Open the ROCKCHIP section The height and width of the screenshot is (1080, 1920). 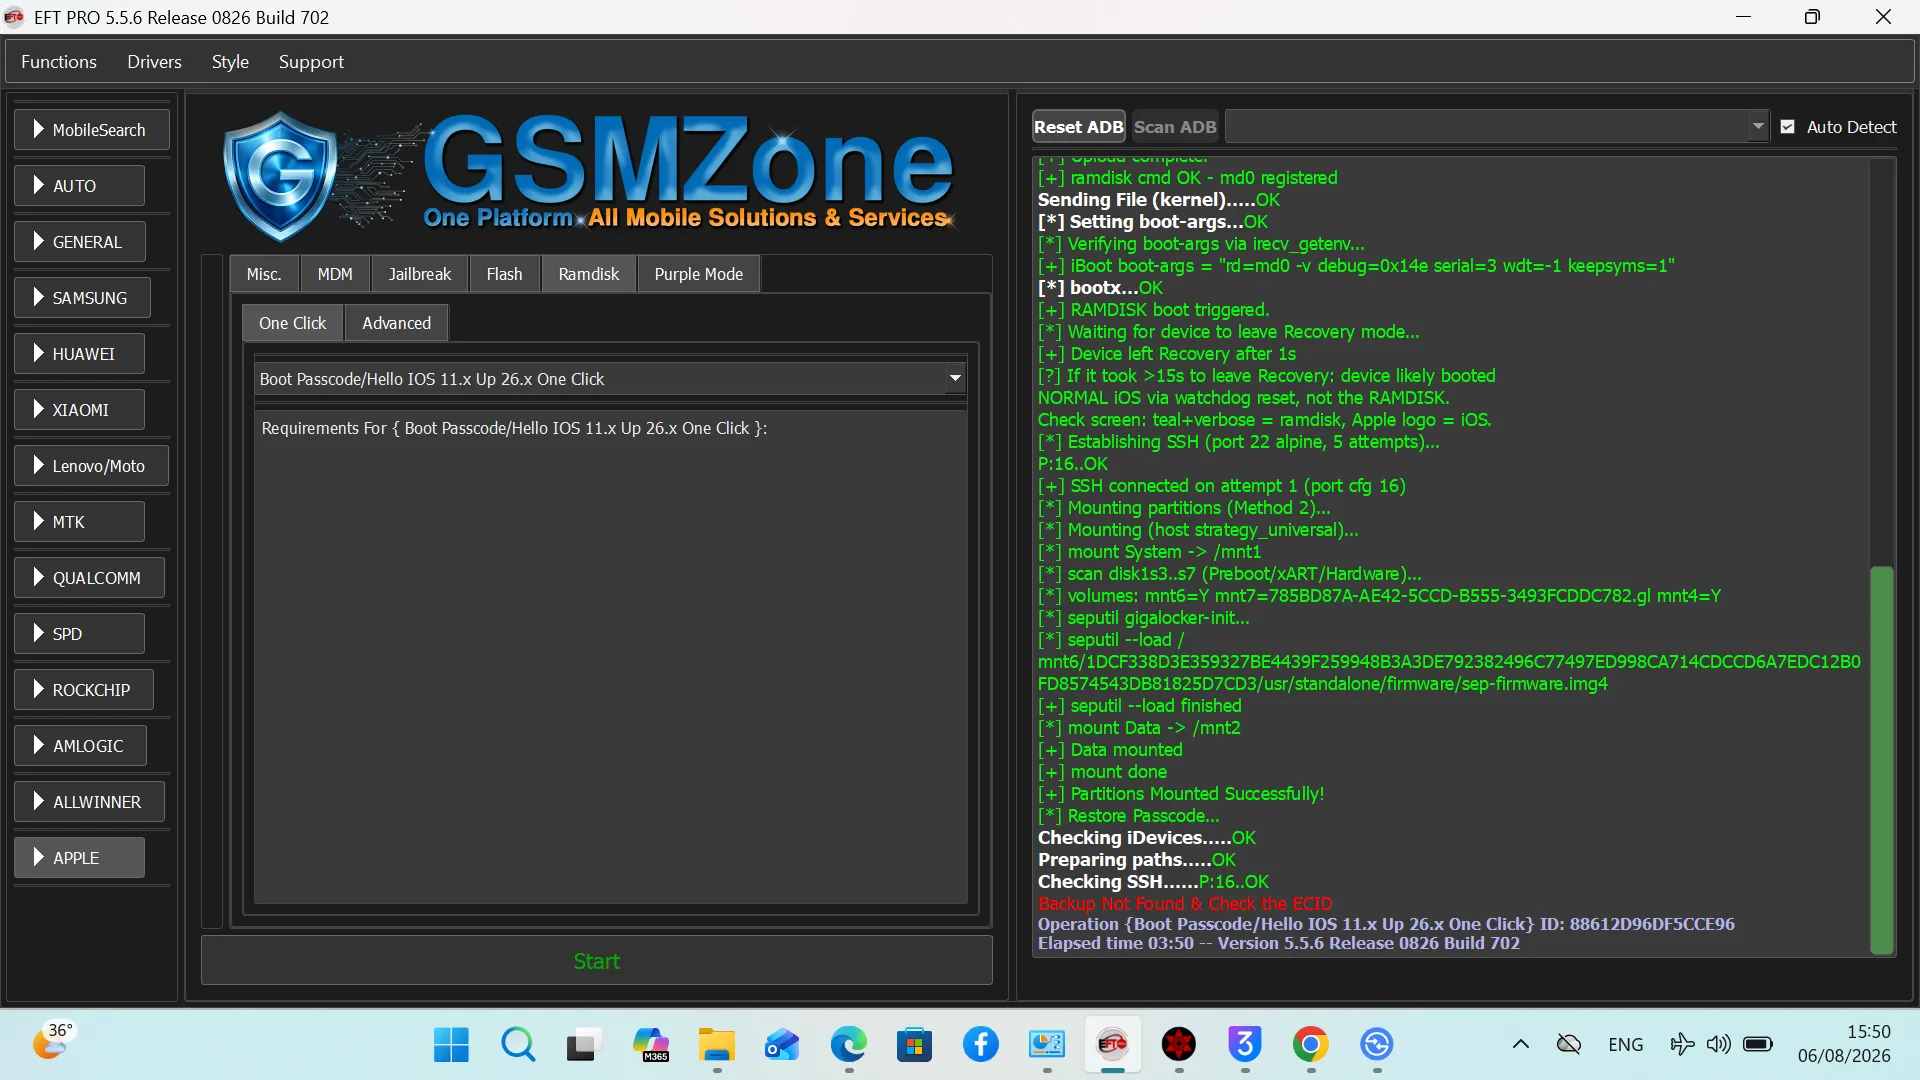[84, 690]
